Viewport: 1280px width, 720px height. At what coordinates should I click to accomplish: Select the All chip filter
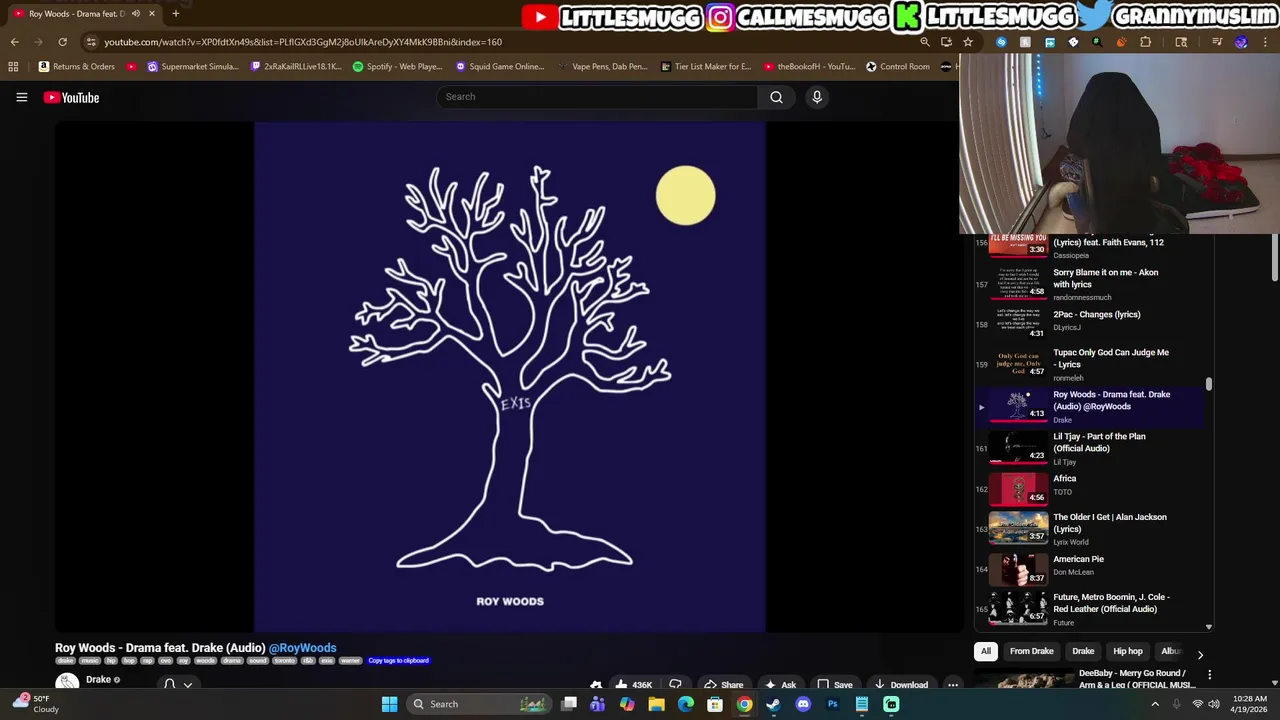tap(985, 651)
